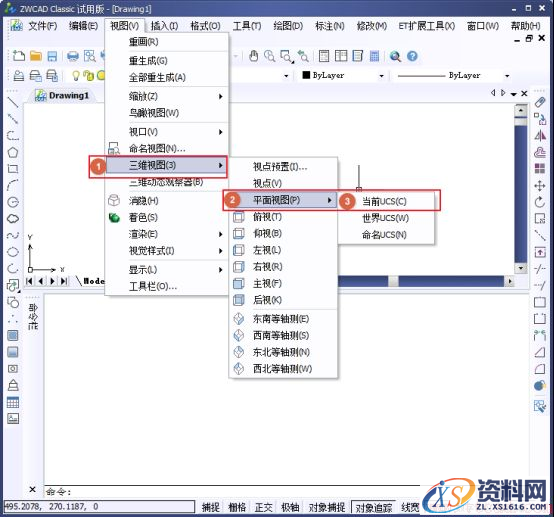
Task: Open the drawing tabs list arrow
Action: click(x=513, y=94)
